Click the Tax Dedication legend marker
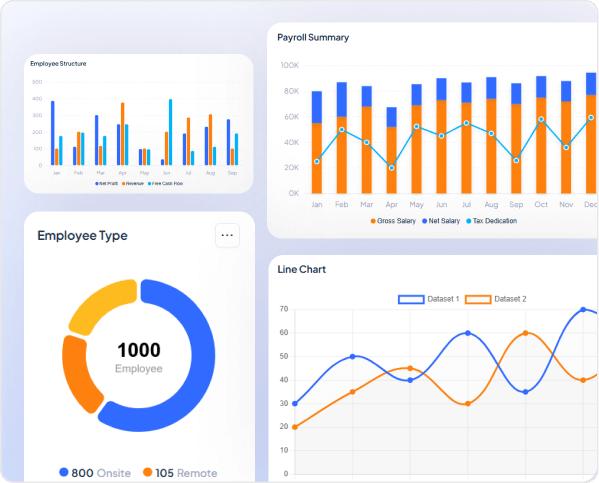Viewport: 599px width, 483px height. 469,221
